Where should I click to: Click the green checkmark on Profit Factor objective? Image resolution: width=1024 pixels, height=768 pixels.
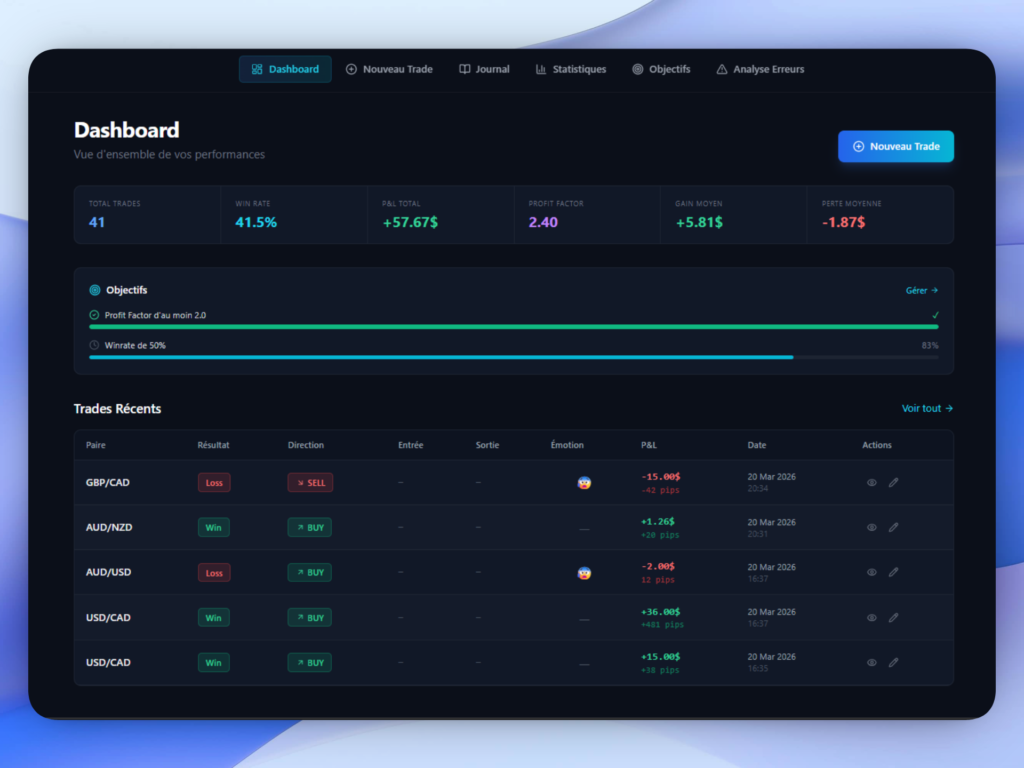(936, 314)
